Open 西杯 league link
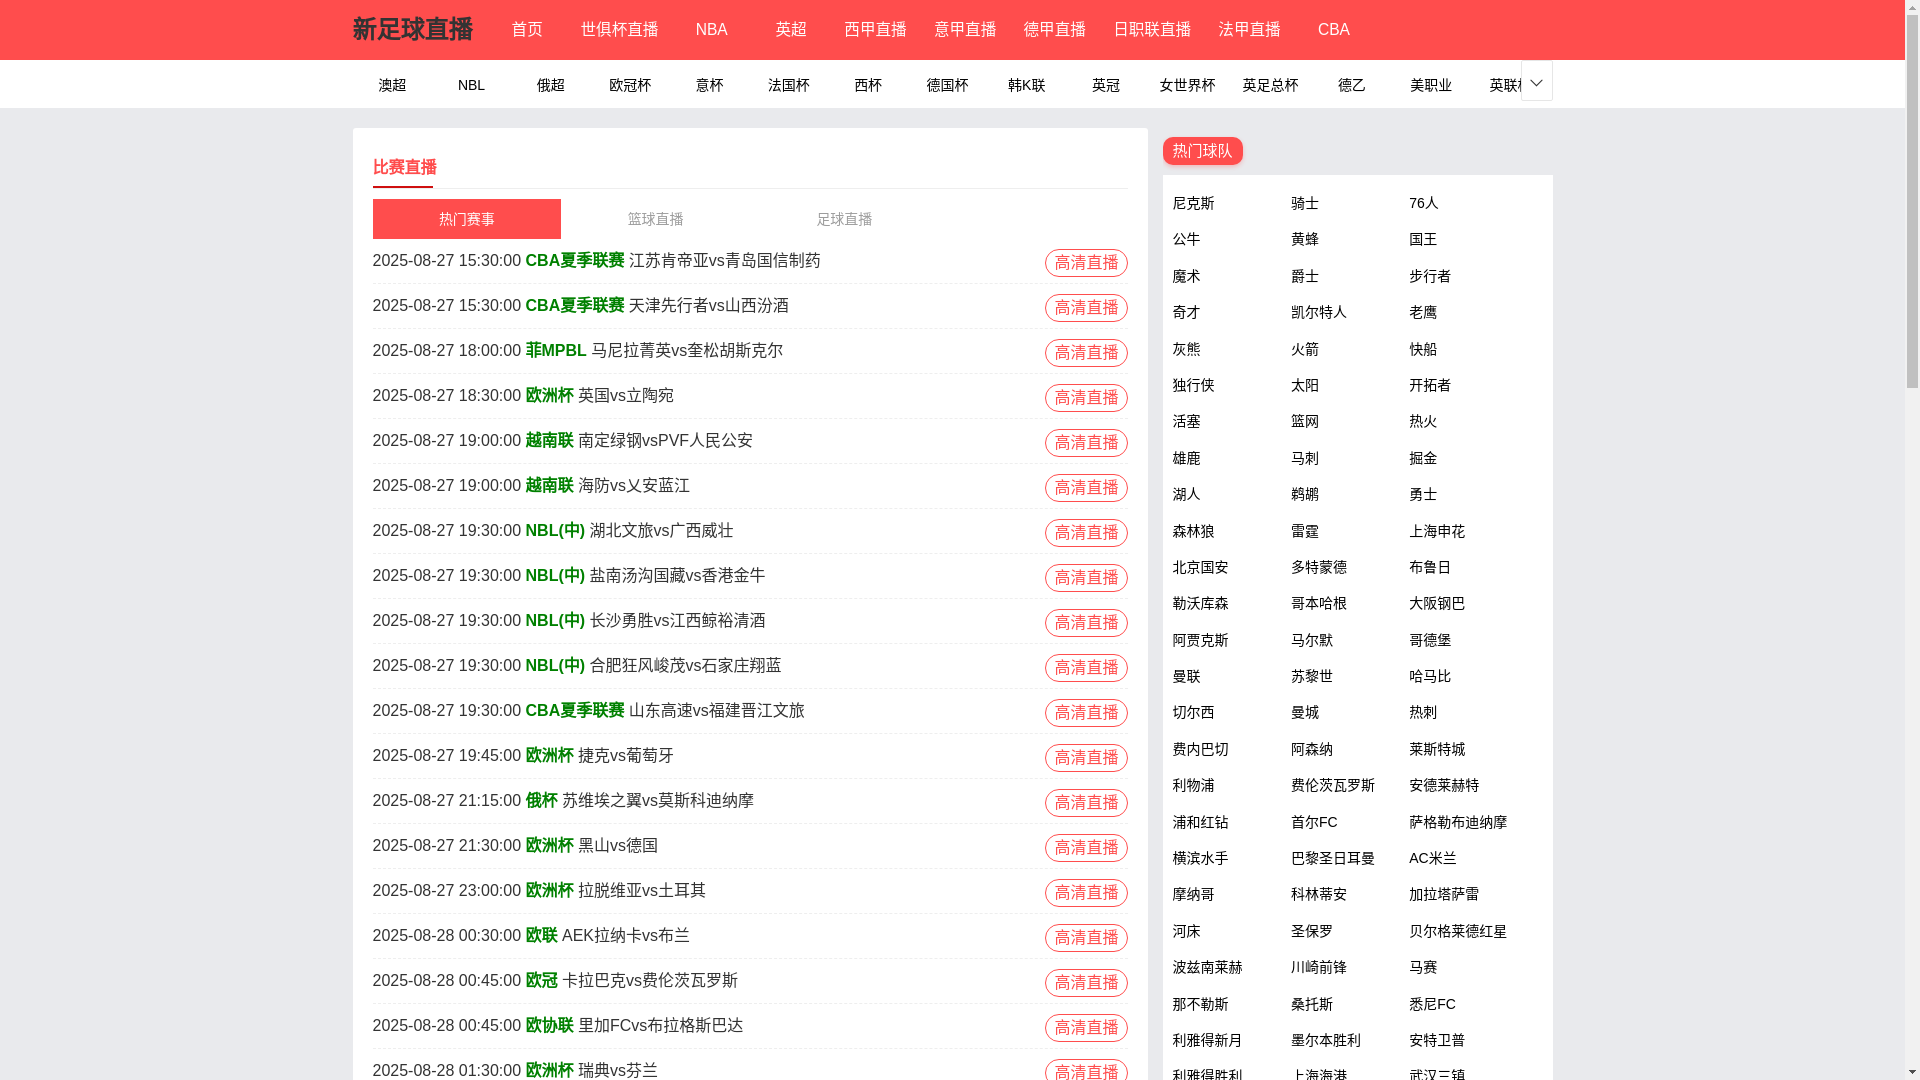The height and width of the screenshot is (1080, 1920). [868, 85]
